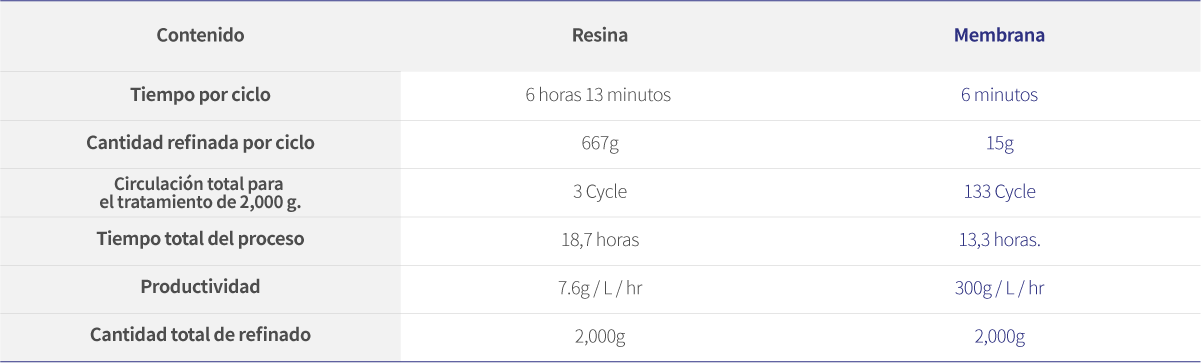Click the 18,7 horas value
Image resolution: width=1201 pixels, height=363 pixels.
tap(600, 239)
